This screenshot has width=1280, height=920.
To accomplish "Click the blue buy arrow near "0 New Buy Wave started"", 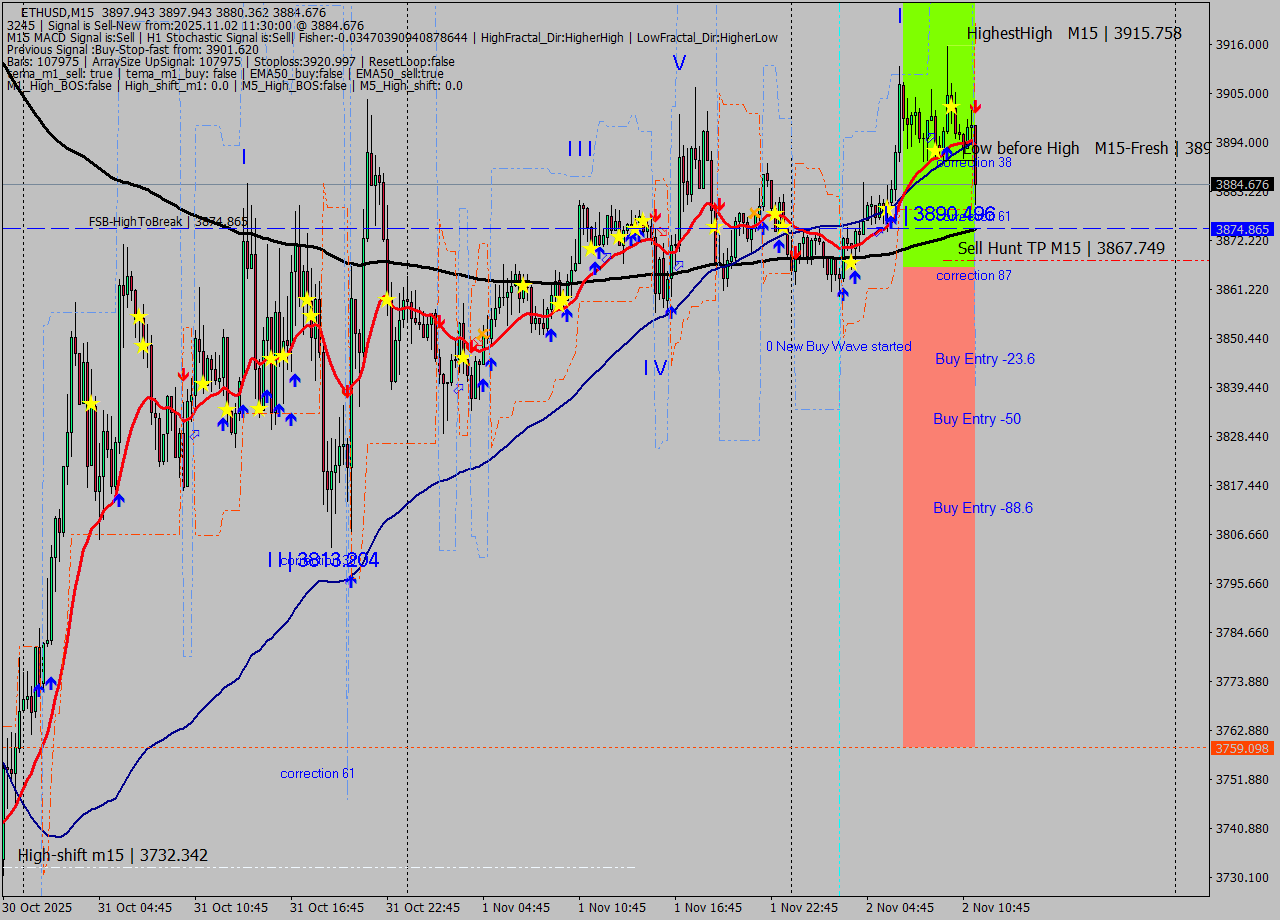I will [x=842, y=292].
